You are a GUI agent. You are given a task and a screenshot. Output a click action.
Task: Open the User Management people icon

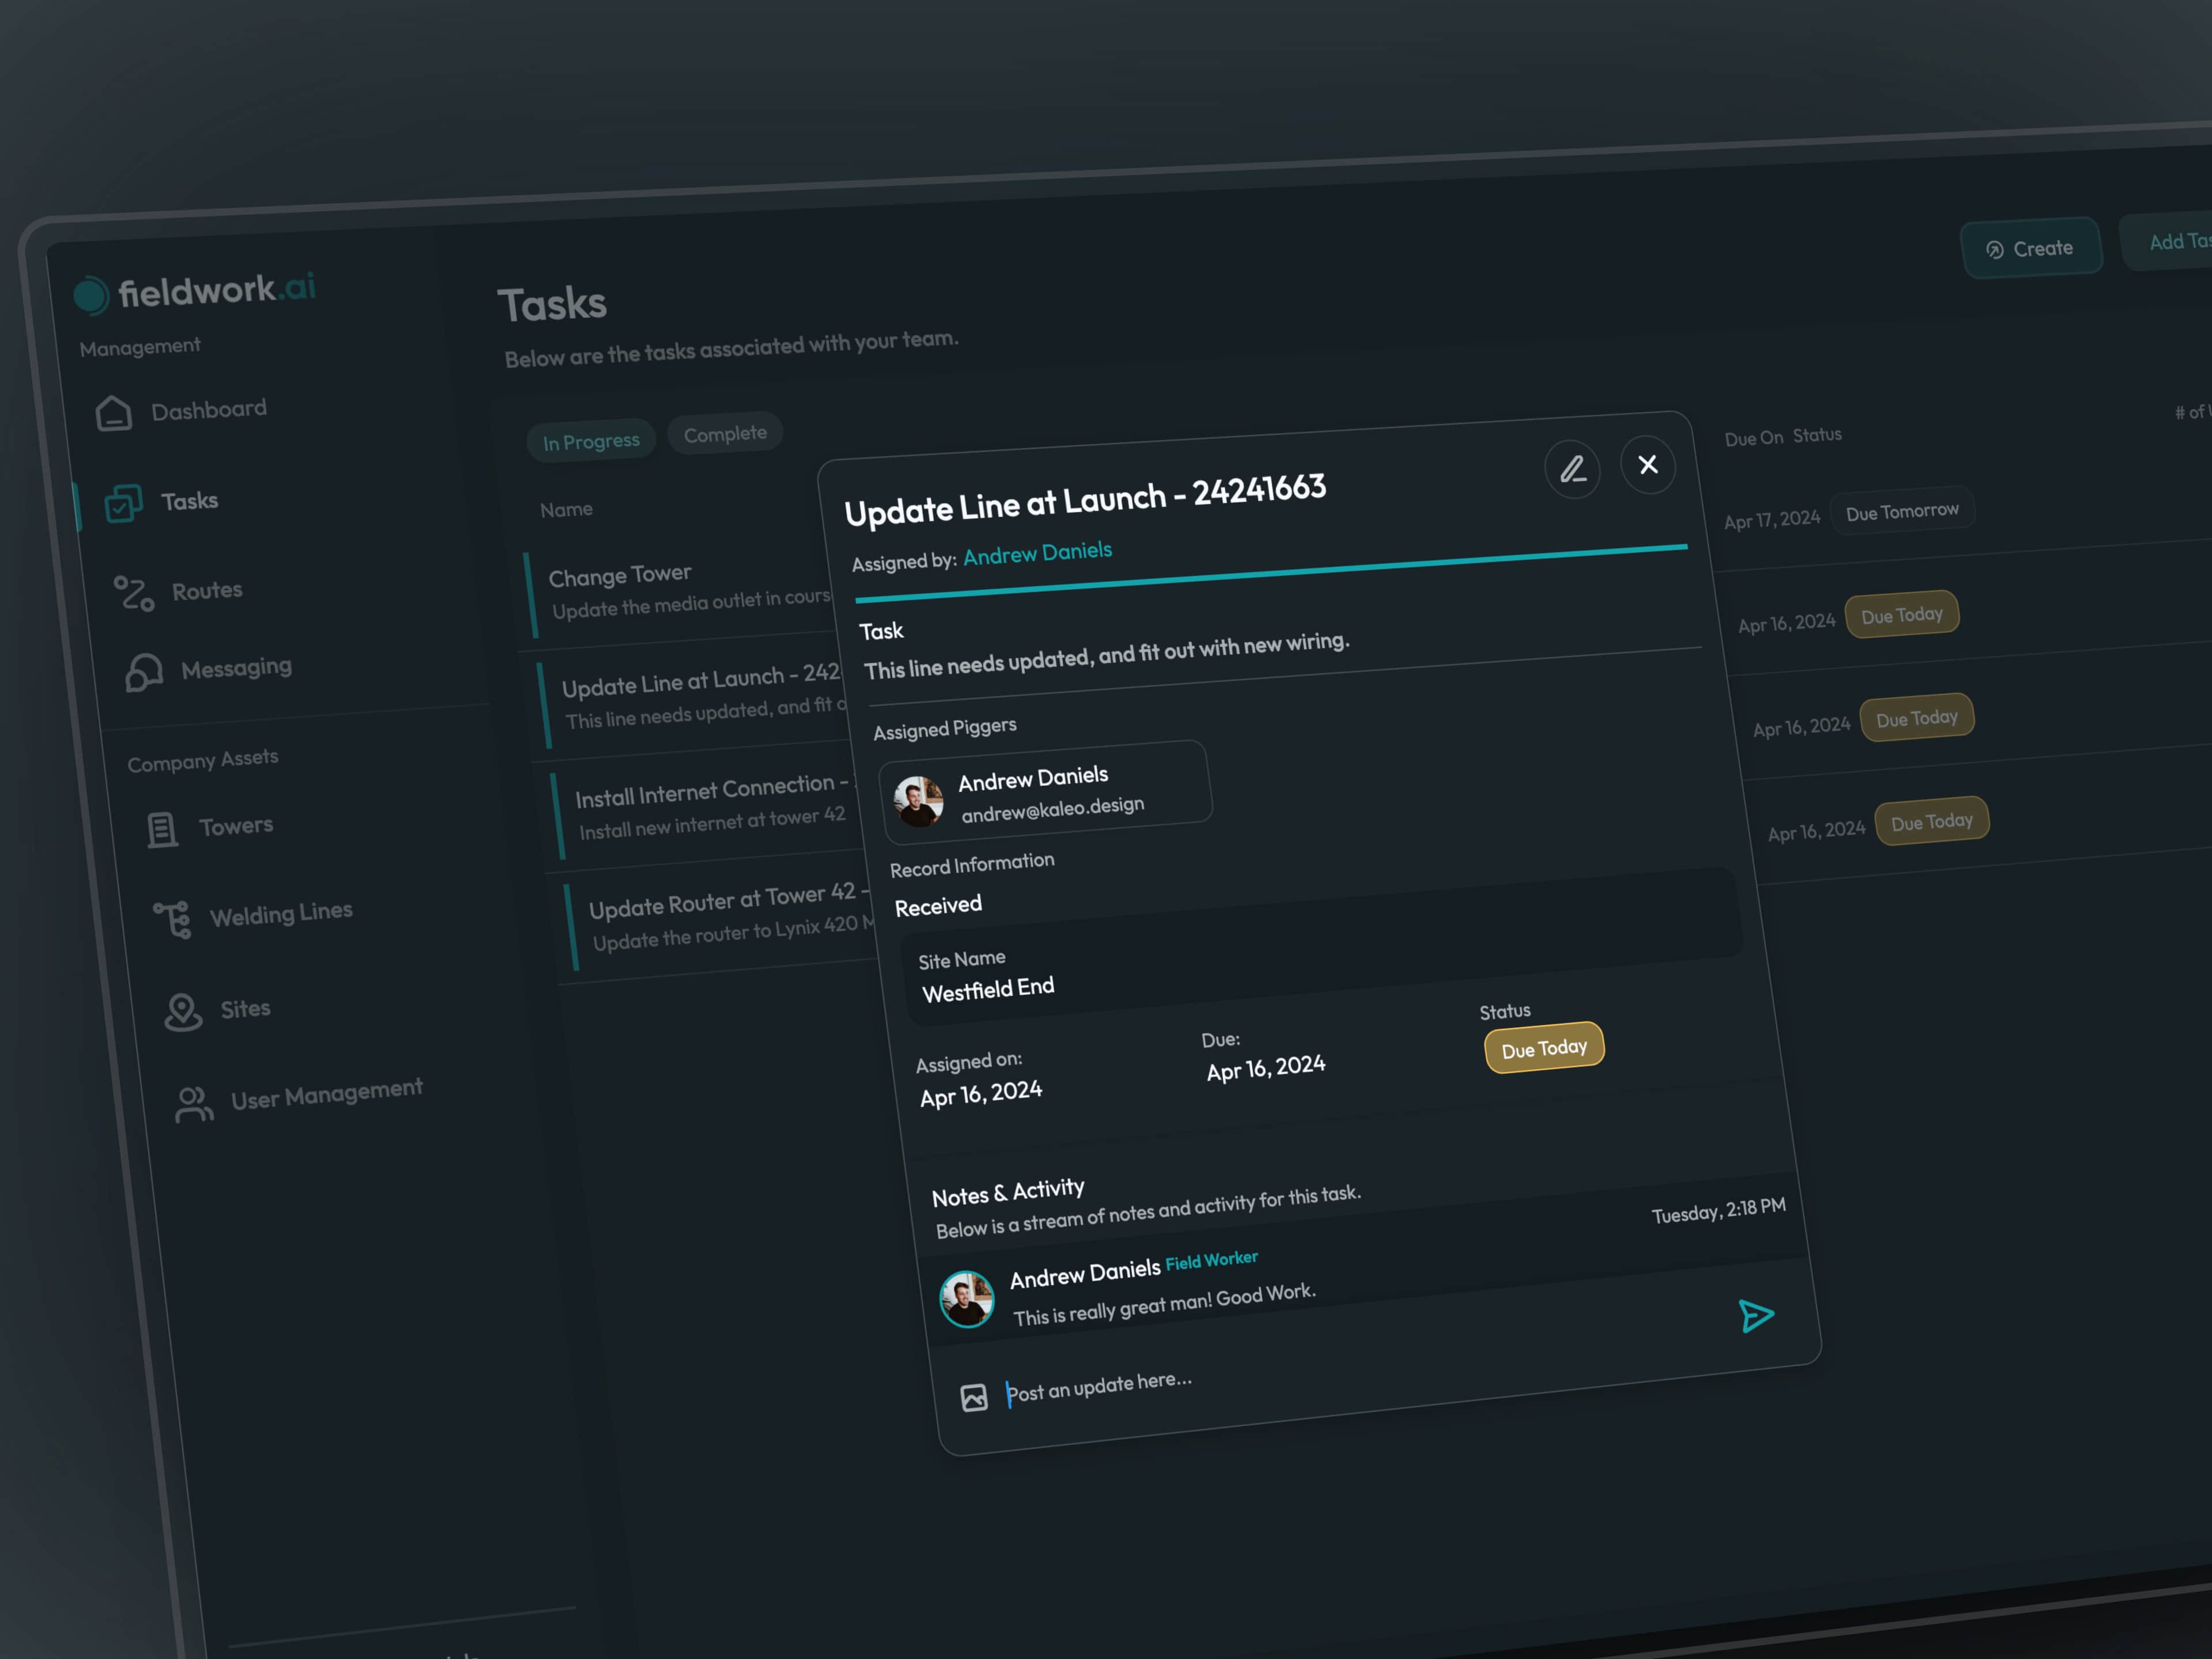coord(194,1104)
